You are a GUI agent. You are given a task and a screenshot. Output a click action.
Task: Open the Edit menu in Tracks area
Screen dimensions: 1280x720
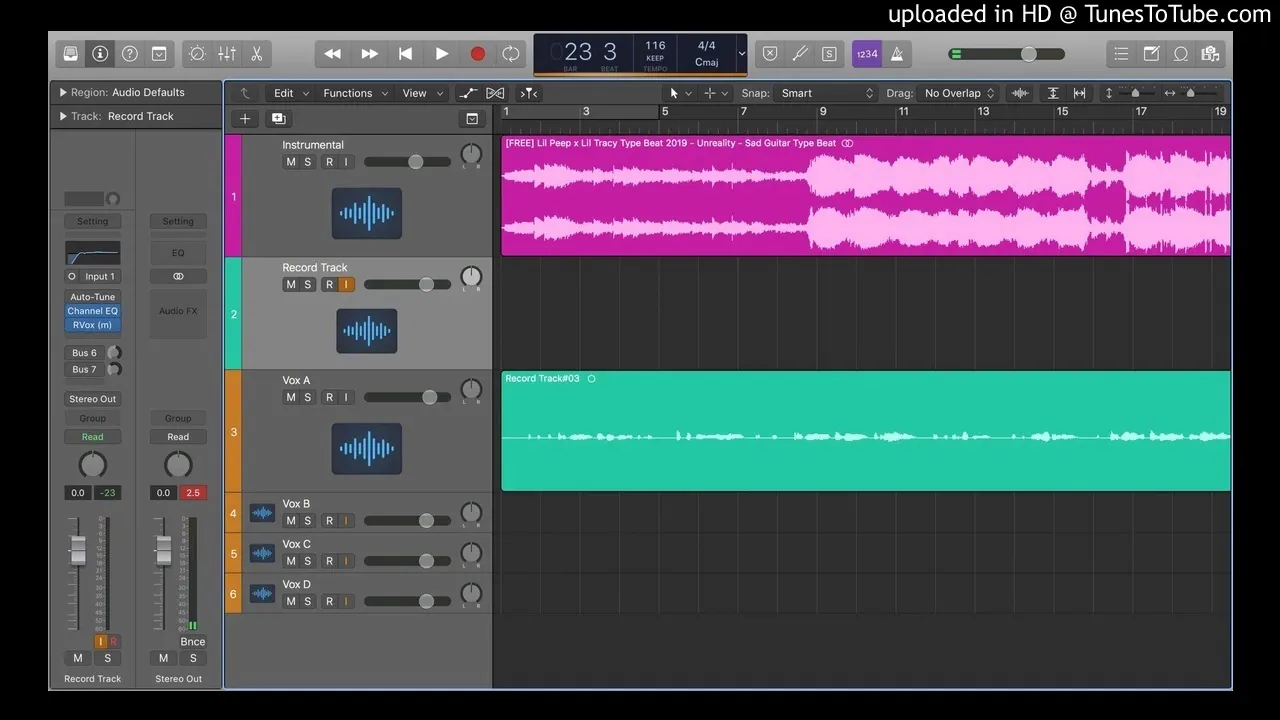point(289,93)
